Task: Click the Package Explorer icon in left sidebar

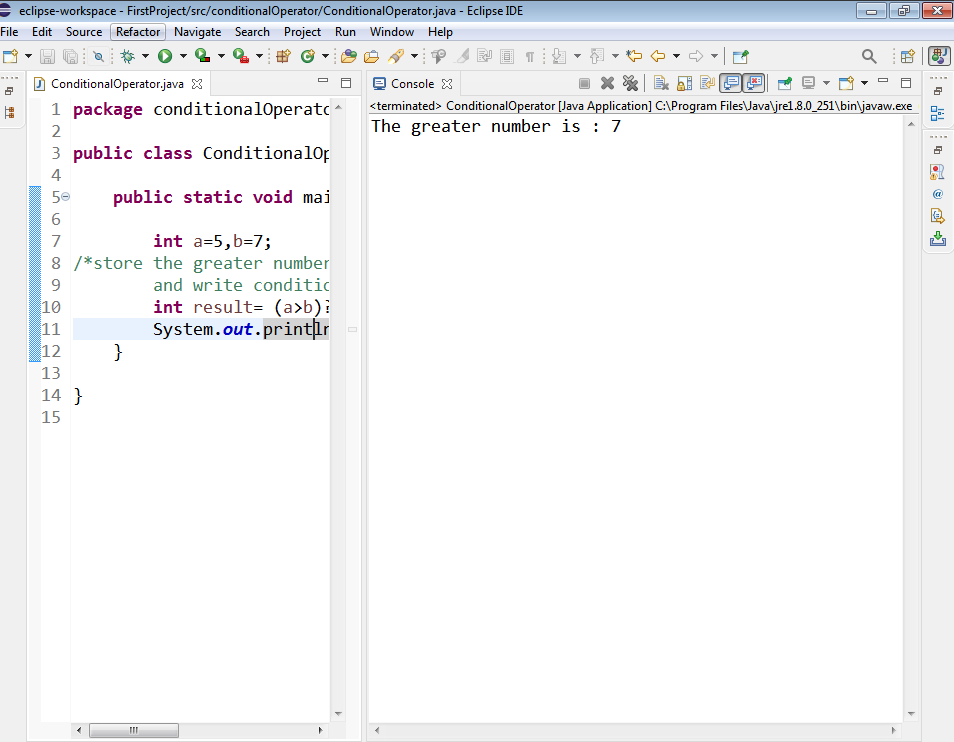Action: (9, 113)
